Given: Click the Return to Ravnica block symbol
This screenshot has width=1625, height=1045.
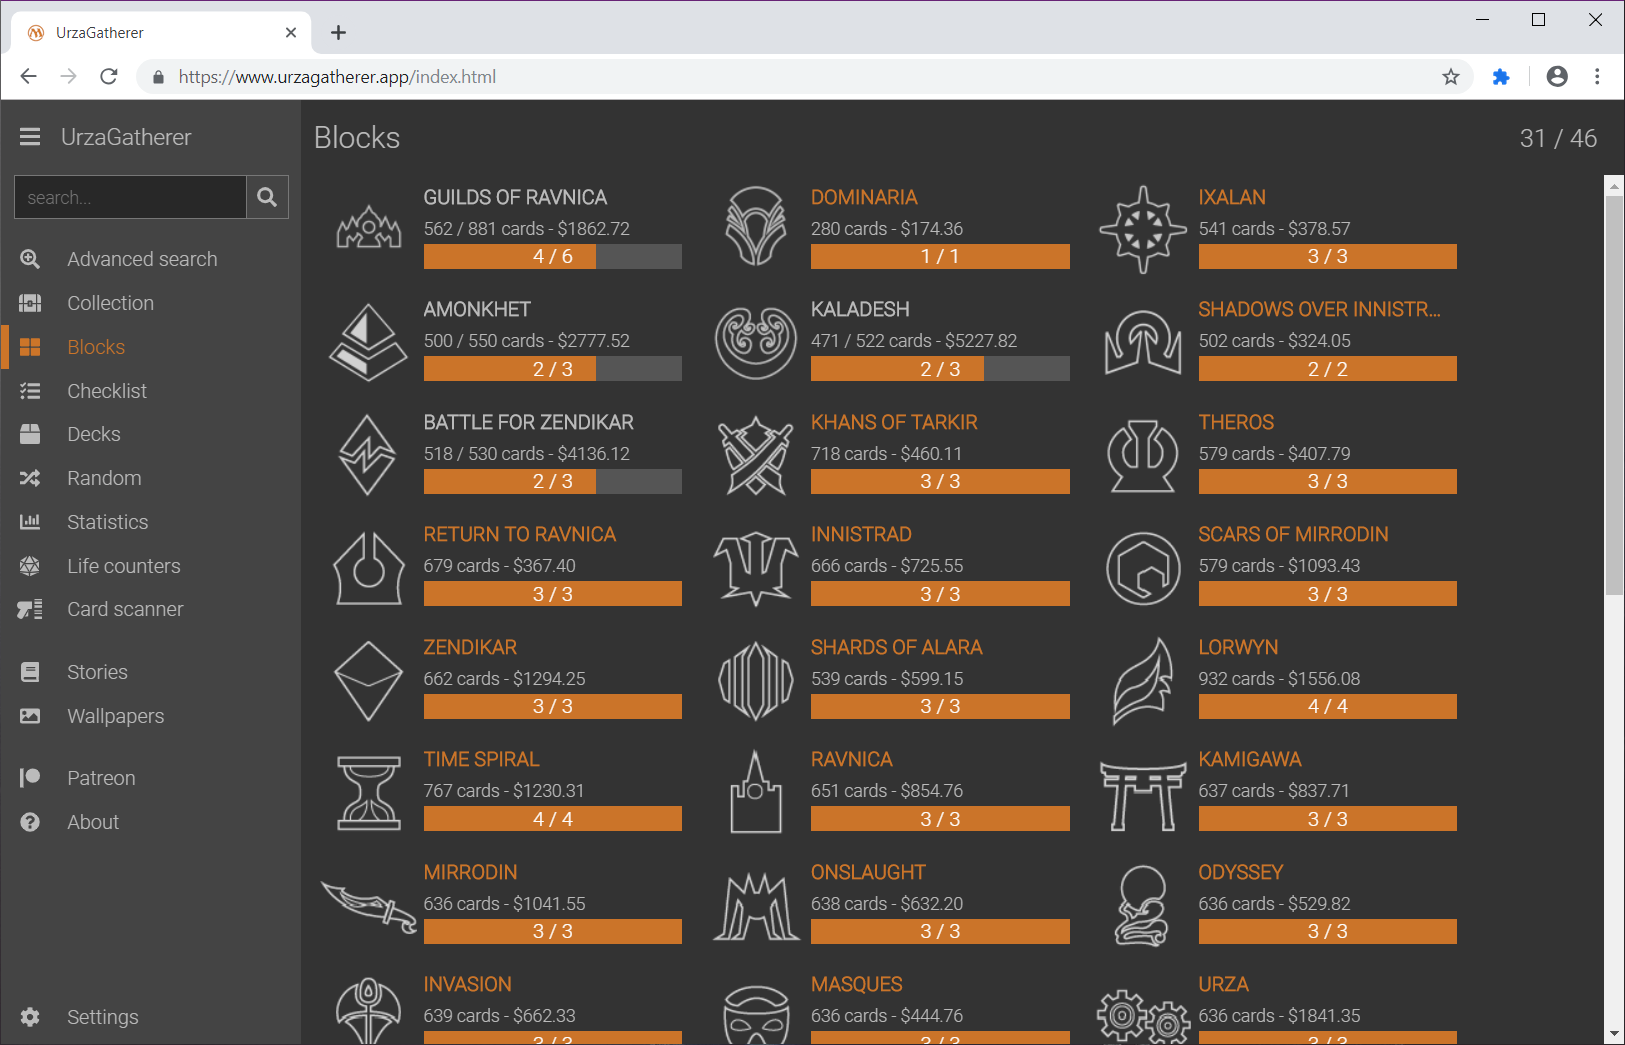Looking at the screenshot, I should tap(369, 567).
